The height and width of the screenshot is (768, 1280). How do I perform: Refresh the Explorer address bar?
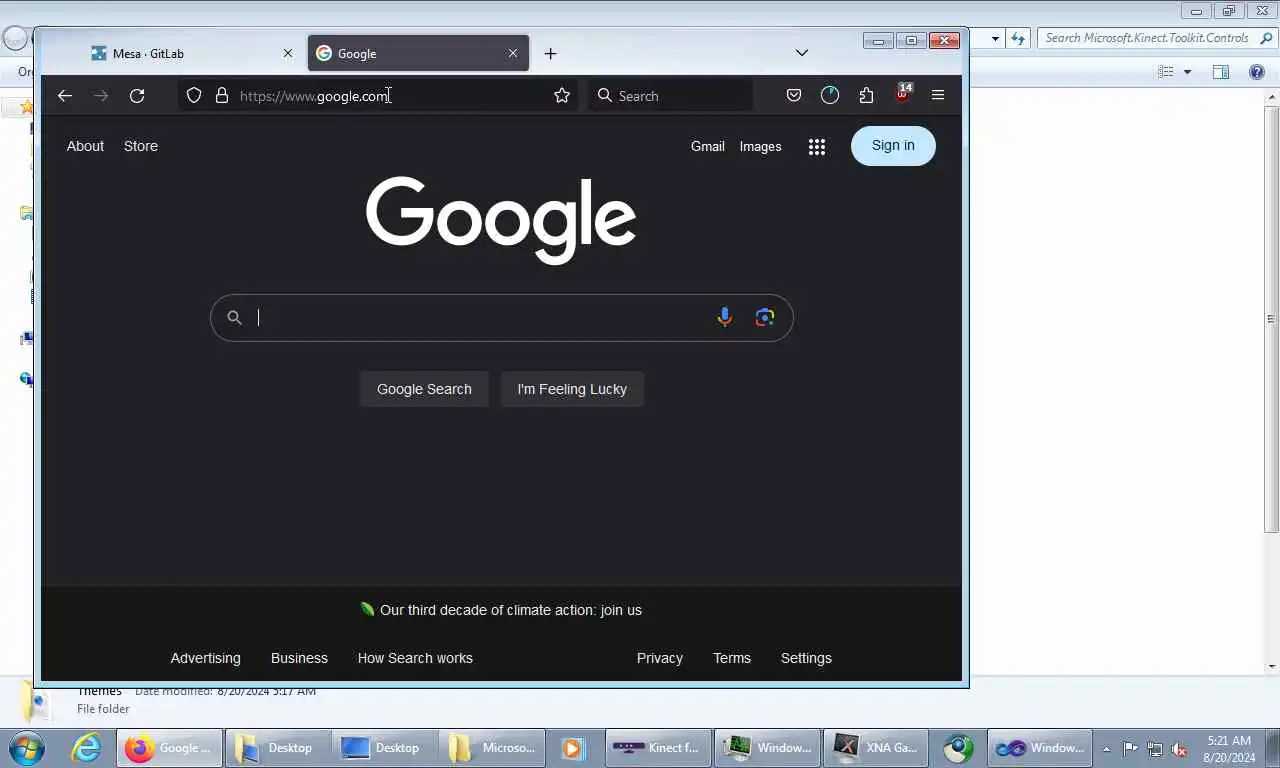tap(1018, 38)
